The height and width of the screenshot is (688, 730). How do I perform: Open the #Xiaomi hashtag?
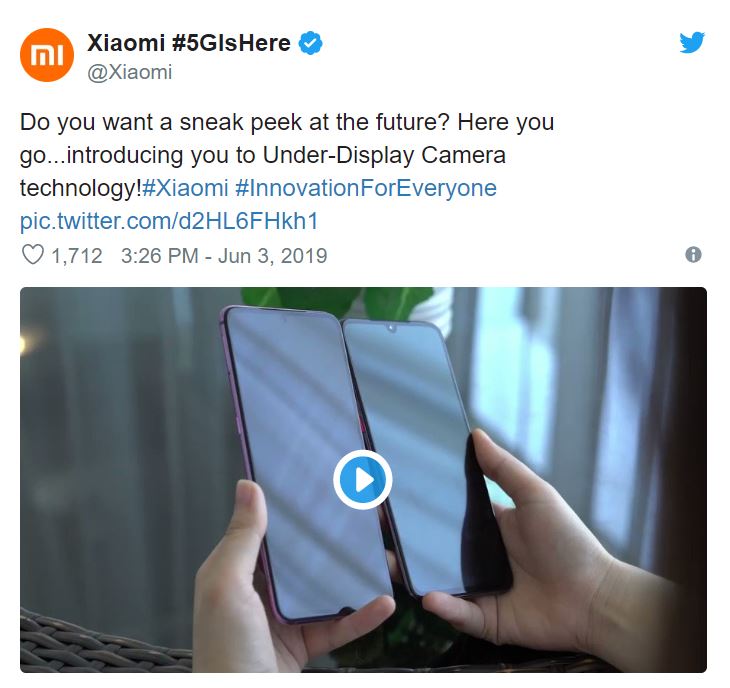pos(185,188)
